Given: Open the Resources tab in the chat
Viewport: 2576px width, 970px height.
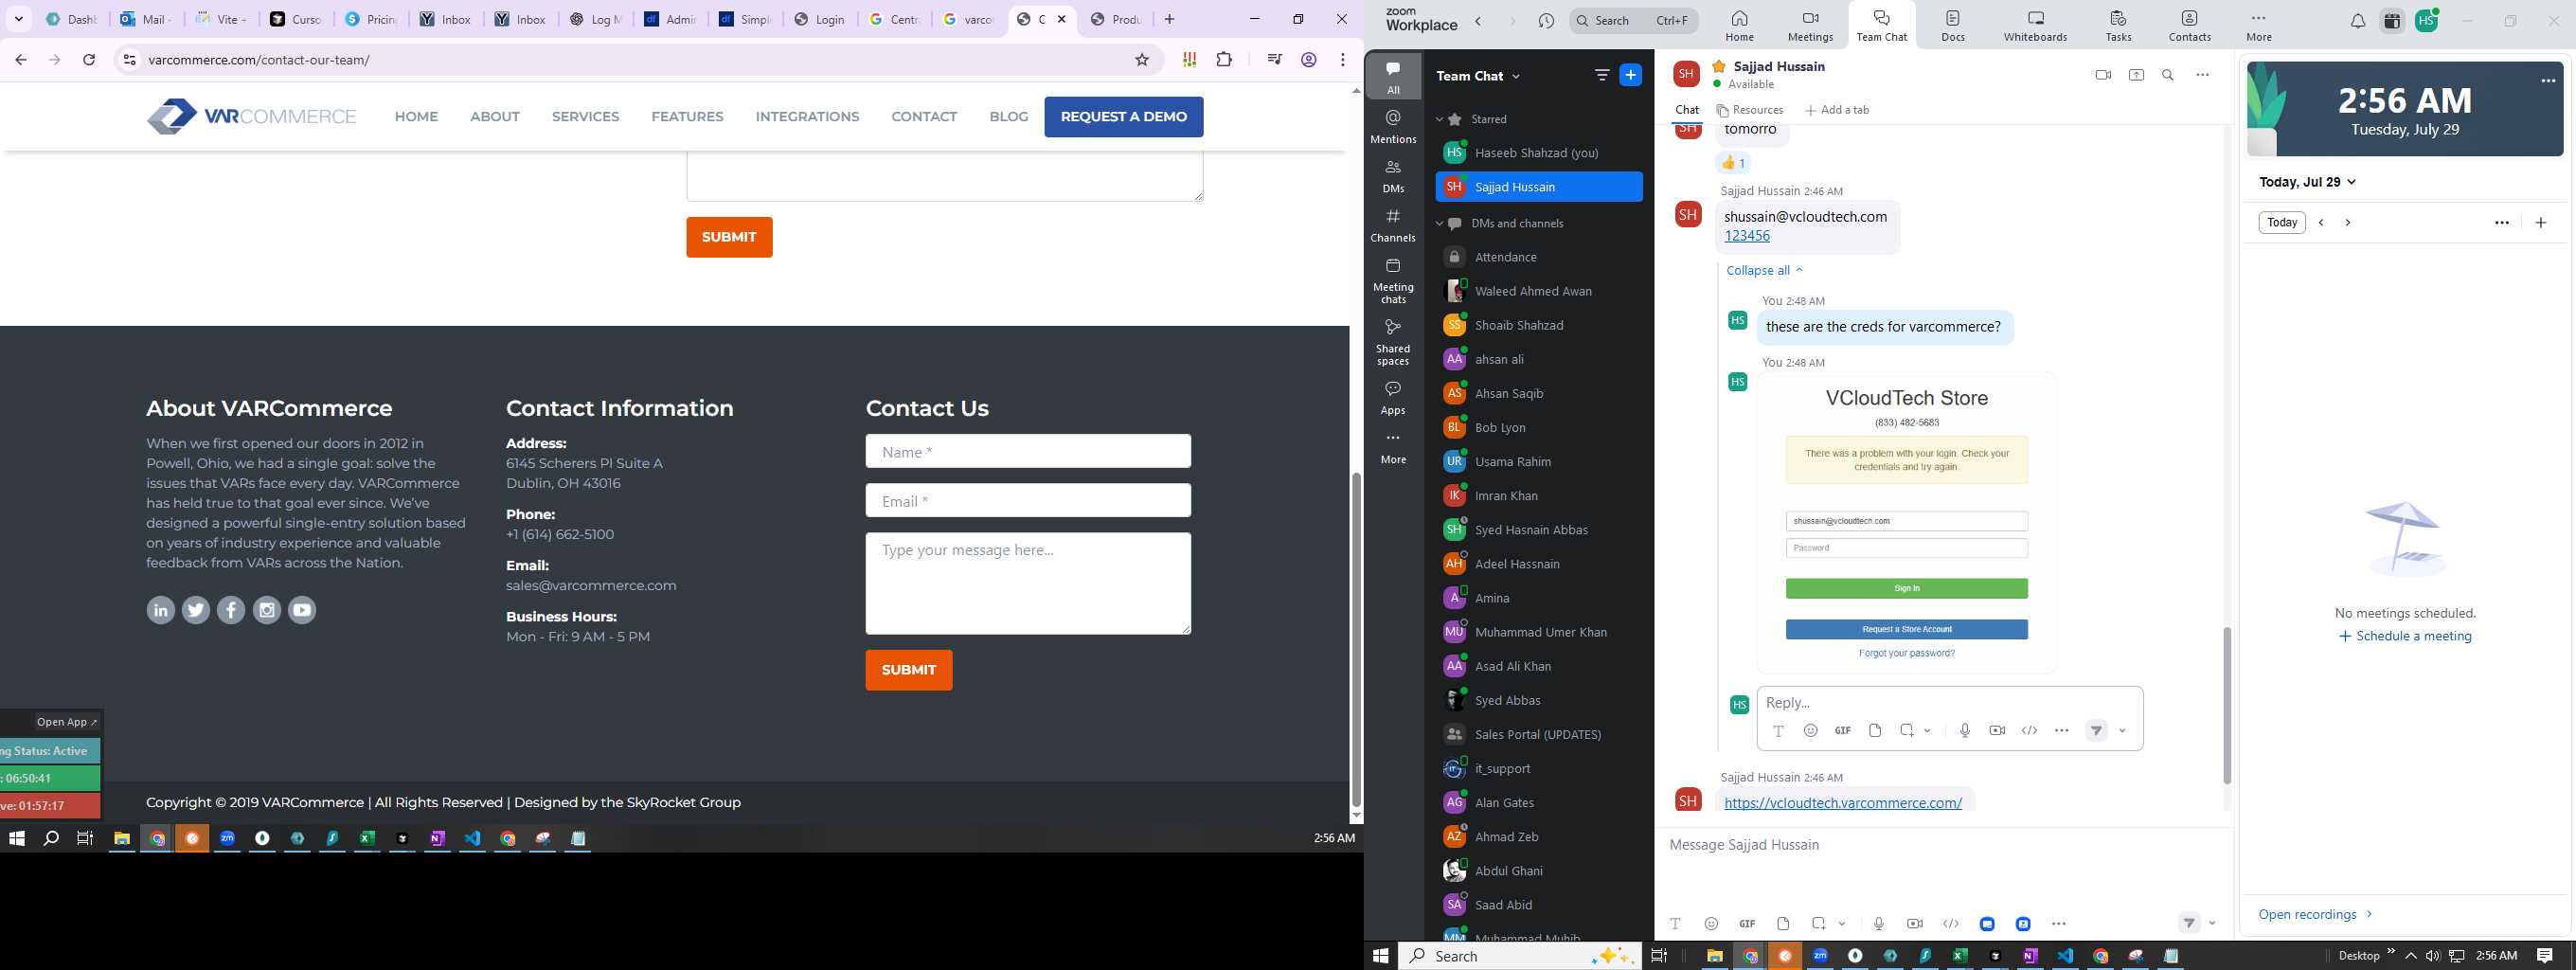Looking at the screenshot, I should coord(1749,110).
